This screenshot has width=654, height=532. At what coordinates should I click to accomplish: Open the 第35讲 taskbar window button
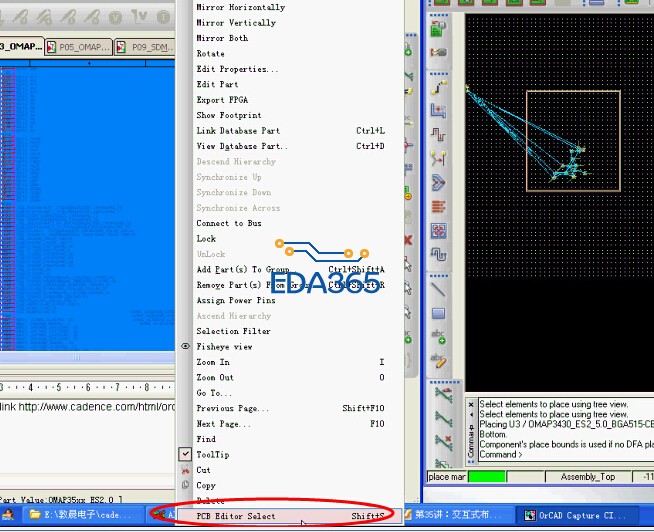click(458, 515)
